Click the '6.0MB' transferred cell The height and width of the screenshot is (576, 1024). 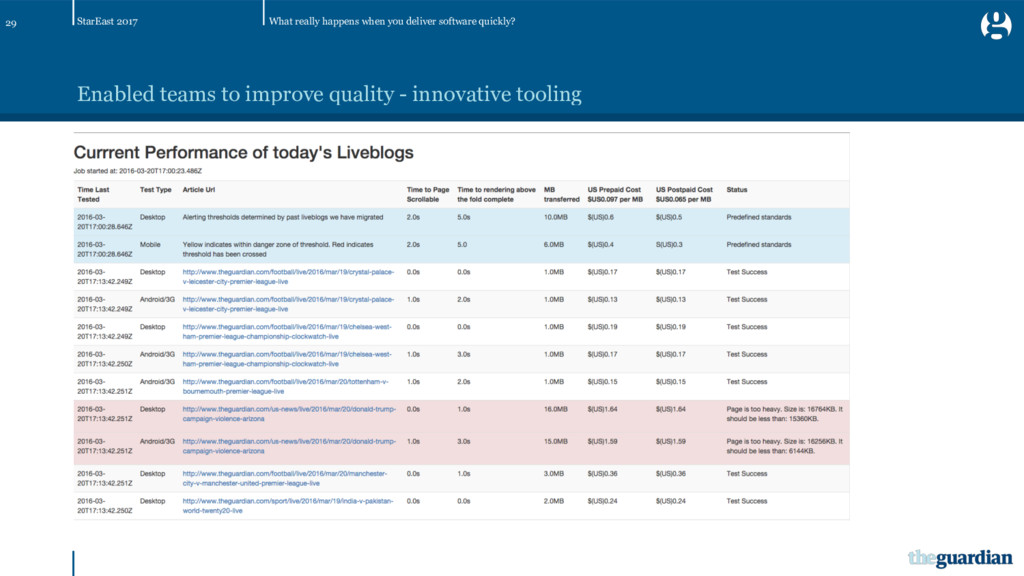coord(554,245)
